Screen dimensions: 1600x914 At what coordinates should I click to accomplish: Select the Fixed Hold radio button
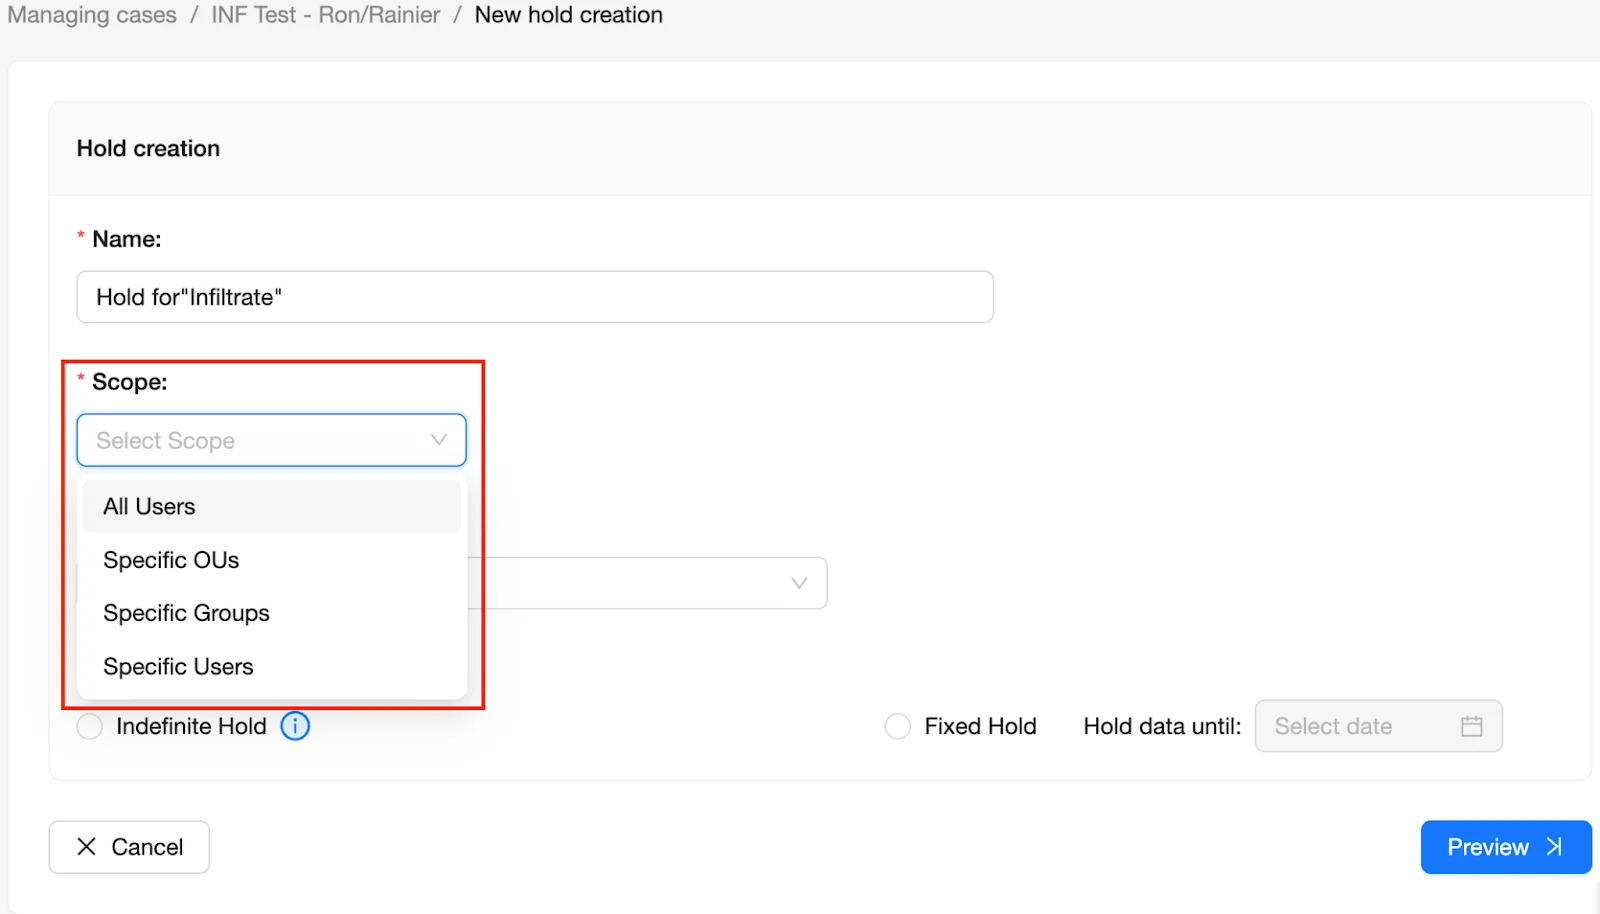point(897,726)
